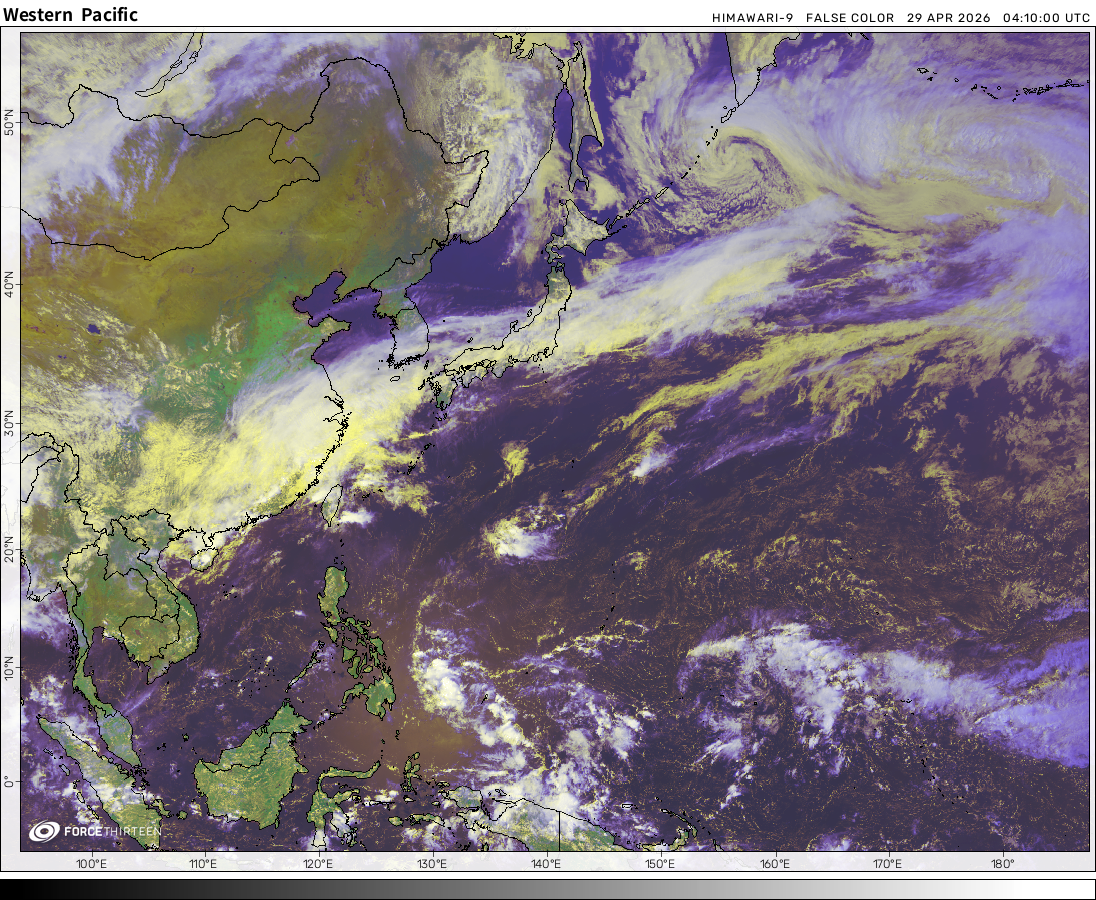The width and height of the screenshot is (1096, 900).
Task: Click the FORCETHIRTEEN watermark text
Action: point(112,832)
